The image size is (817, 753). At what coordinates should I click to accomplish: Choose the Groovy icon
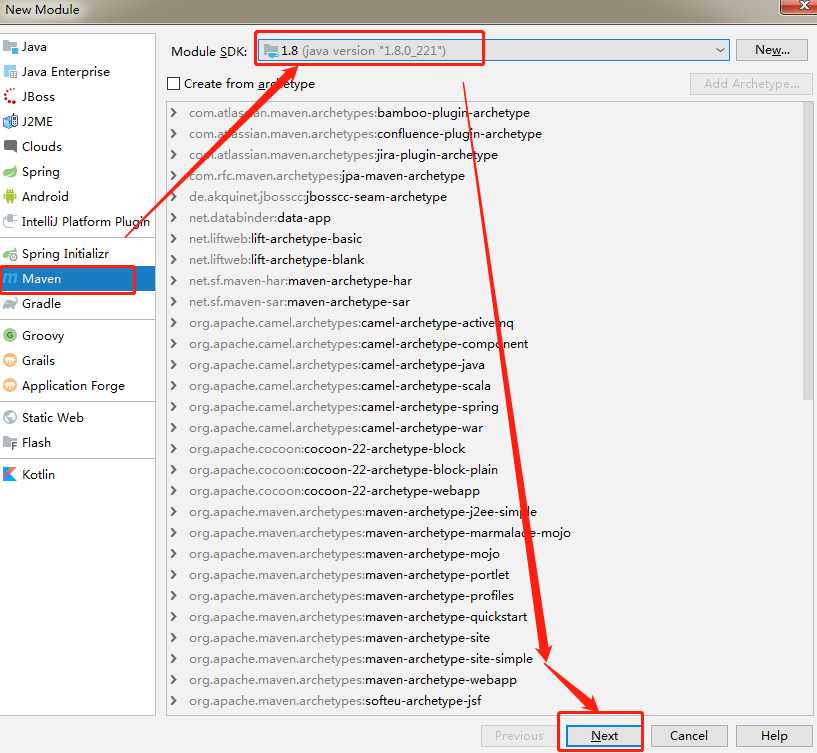[10, 335]
